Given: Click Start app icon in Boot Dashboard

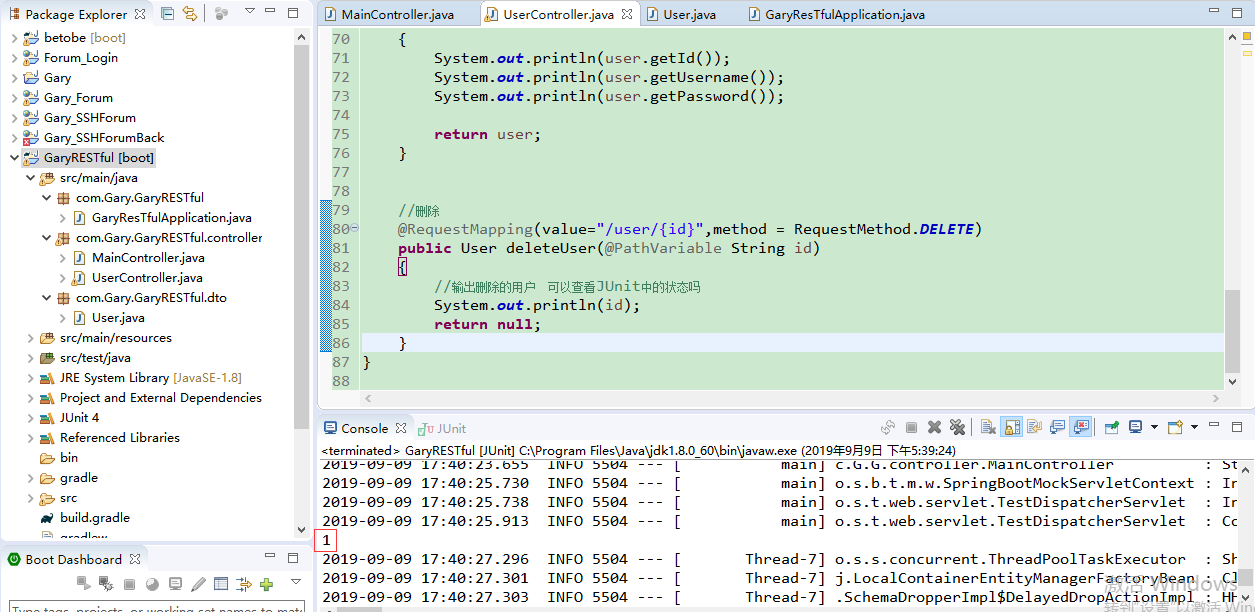Looking at the screenshot, I should pos(84,584).
